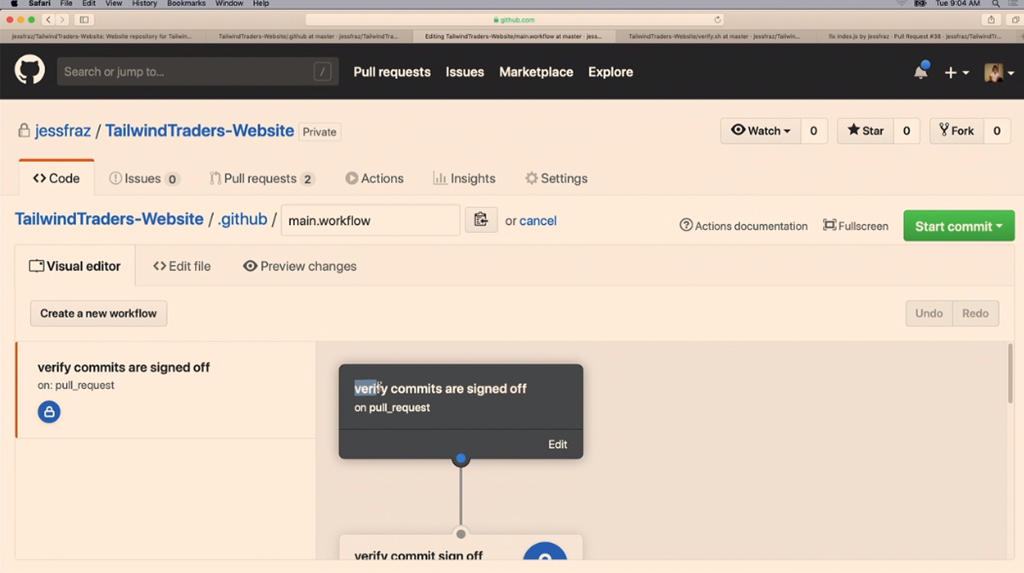Toggle the Safari sidebar button
Viewport: 1024px width, 573px height.
pos(84,20)
